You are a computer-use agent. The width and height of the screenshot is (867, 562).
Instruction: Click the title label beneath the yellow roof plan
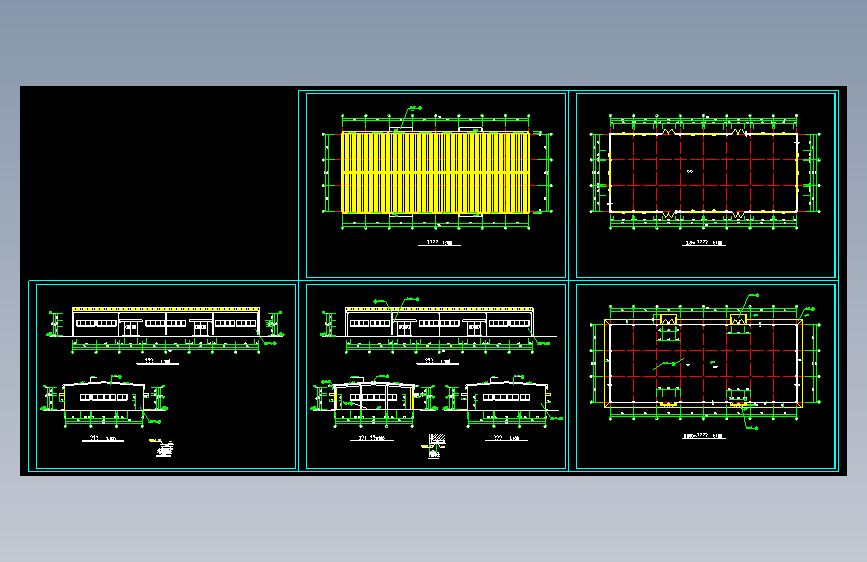point(440,243)
